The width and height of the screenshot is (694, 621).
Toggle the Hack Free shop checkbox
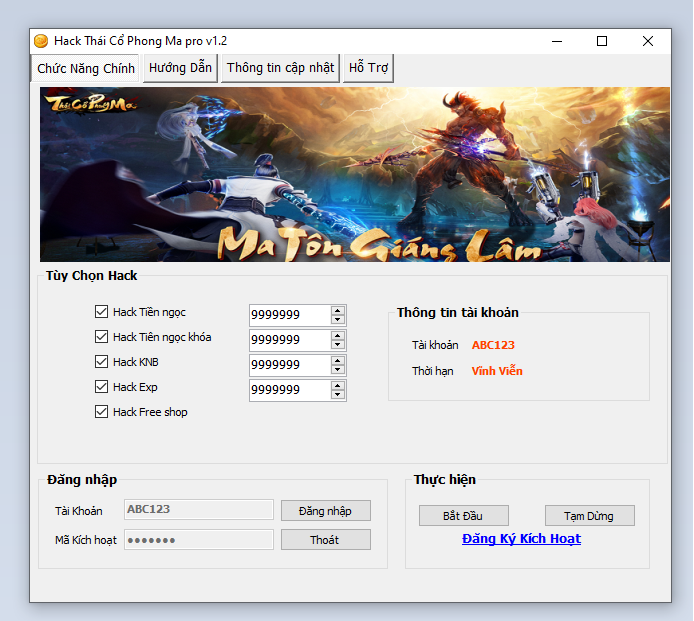tap(101, 412)
